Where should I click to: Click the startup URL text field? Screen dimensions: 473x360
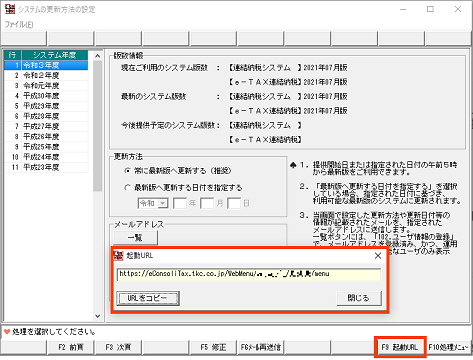[249, 274]
